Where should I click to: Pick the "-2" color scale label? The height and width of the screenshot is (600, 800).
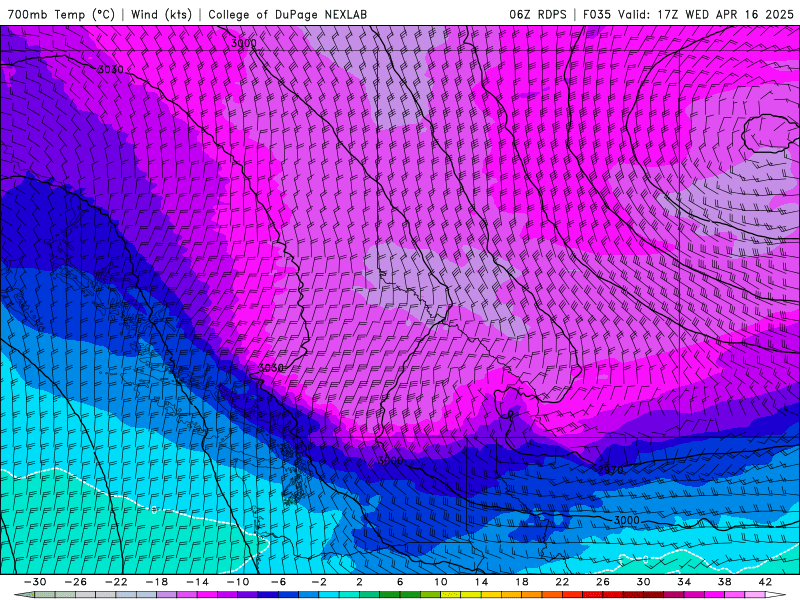click(318, 582)
